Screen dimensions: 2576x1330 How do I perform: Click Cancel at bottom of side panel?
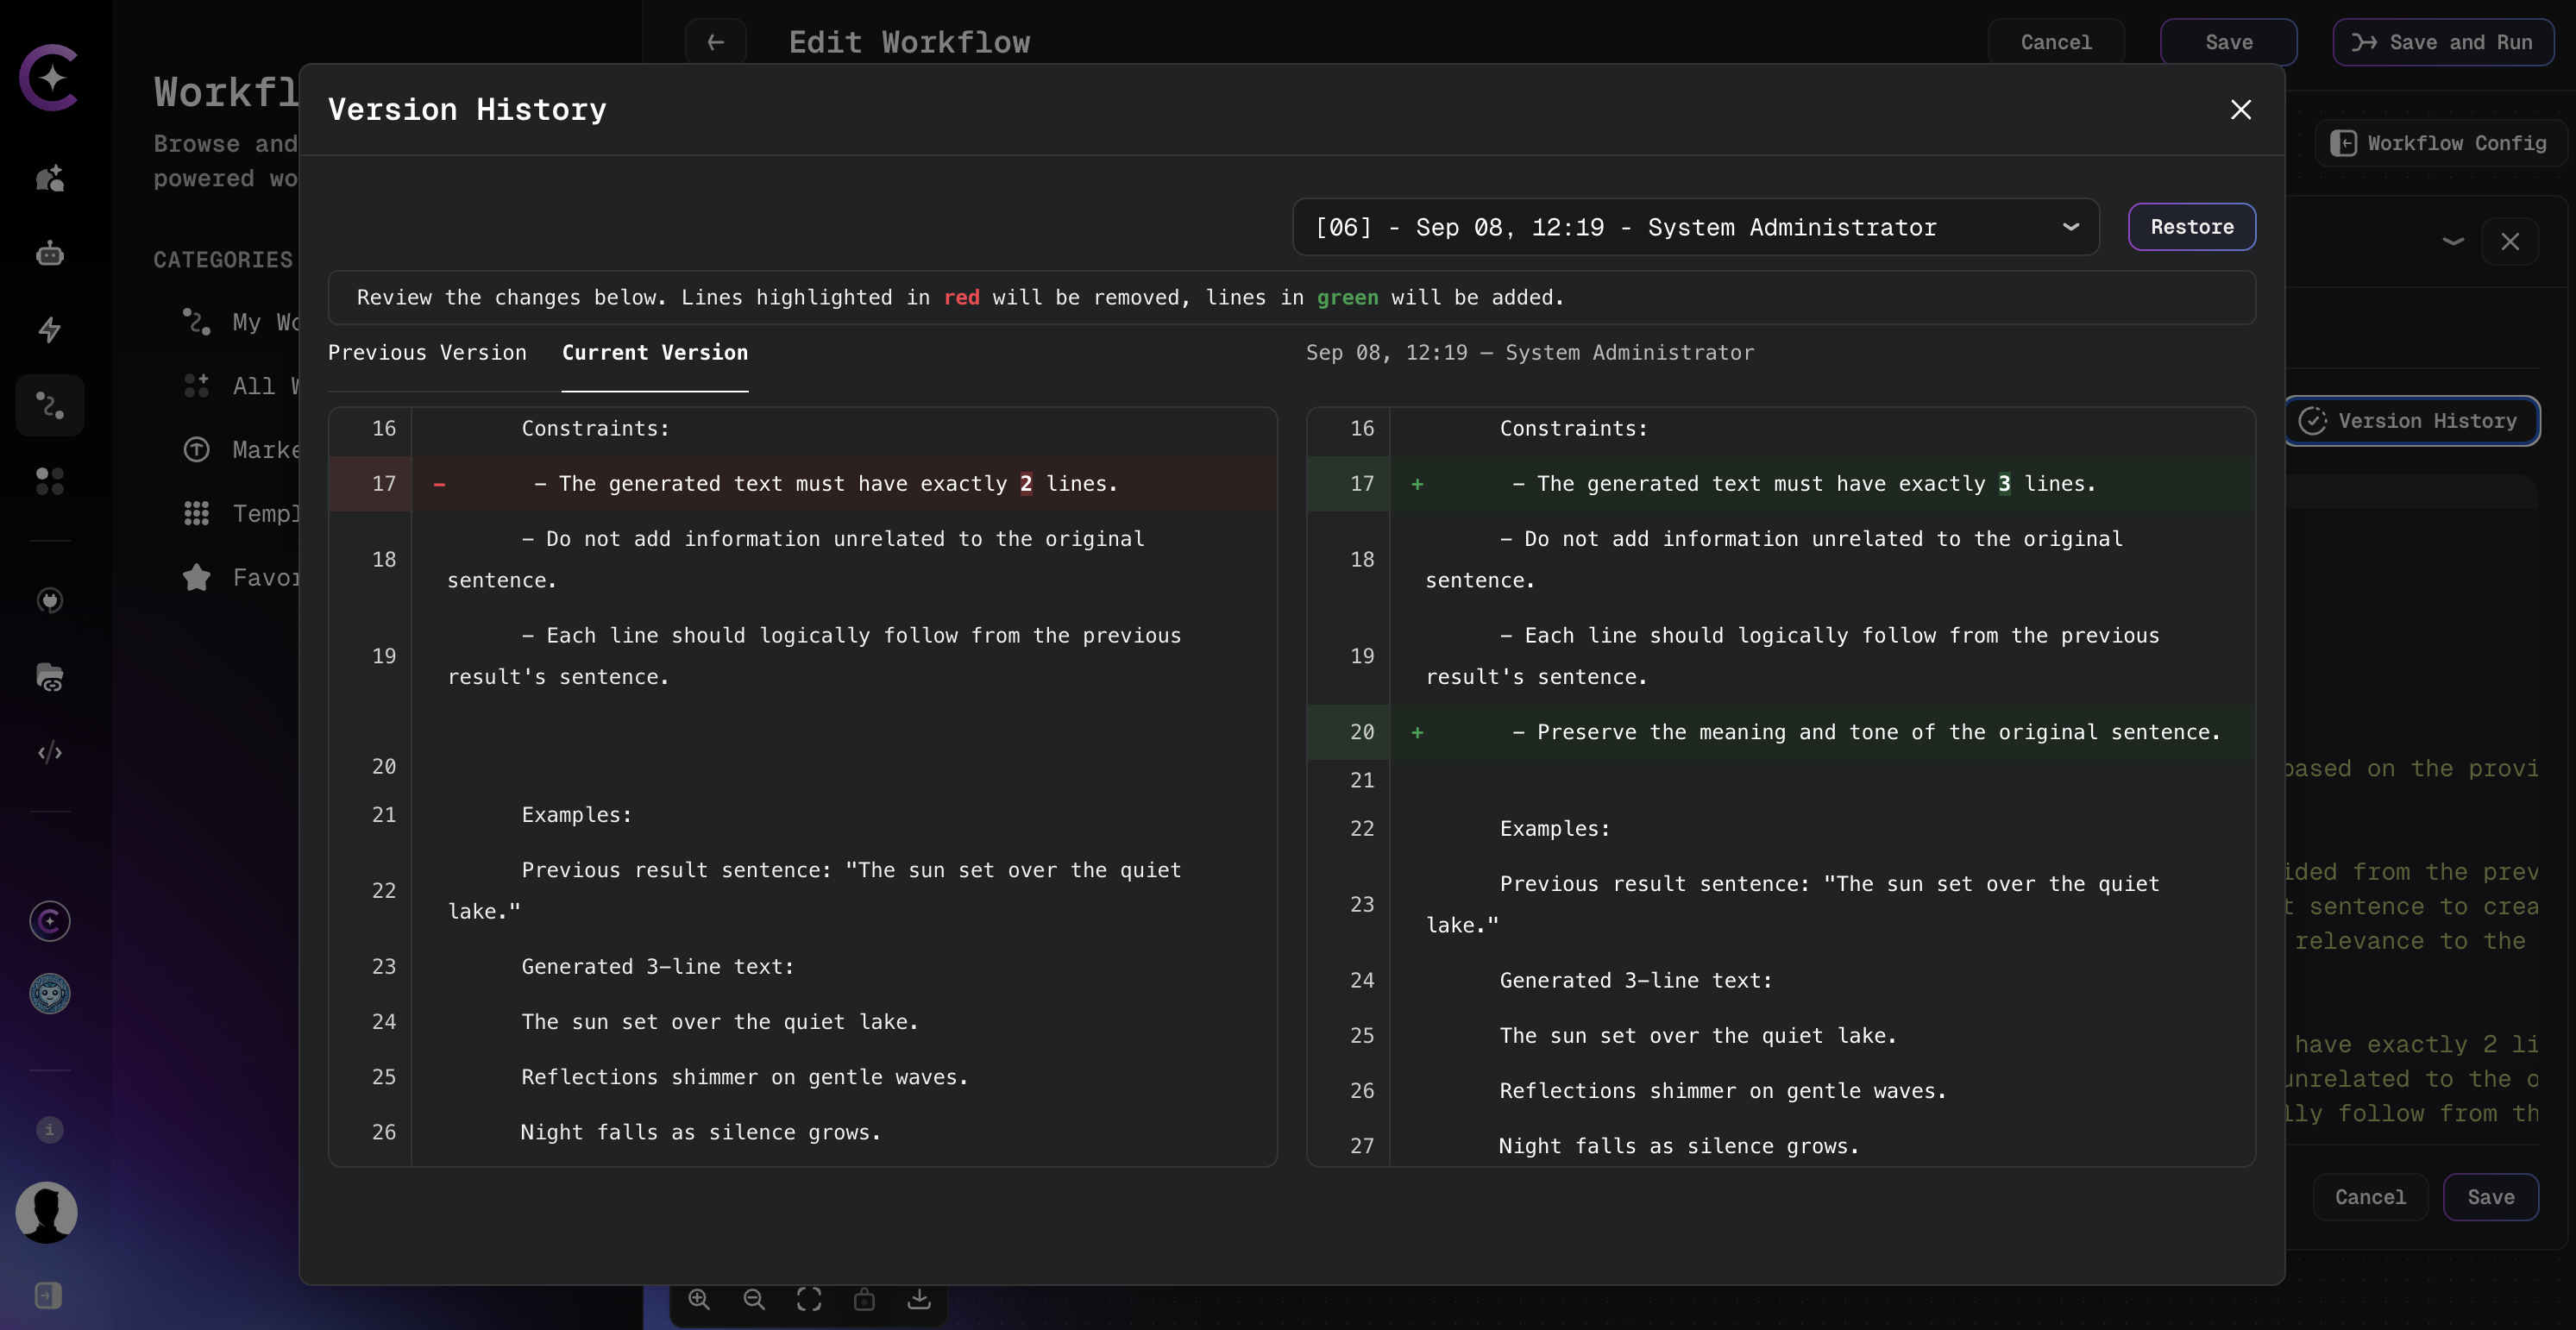click(2370, 1197)
